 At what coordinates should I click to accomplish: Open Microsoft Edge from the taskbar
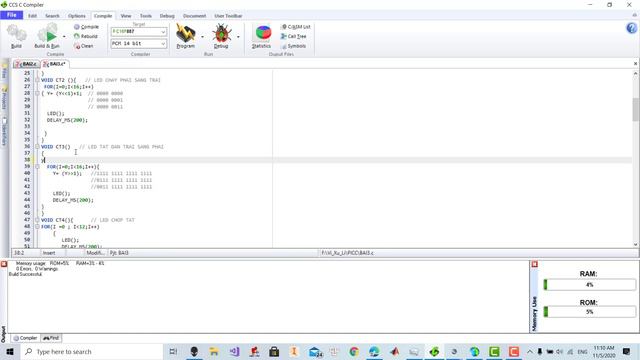tap(374, 351)
